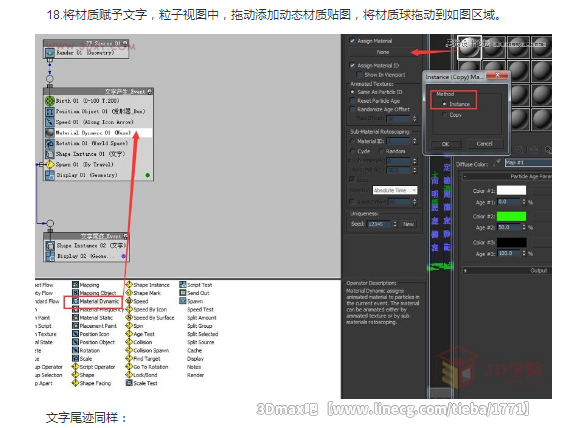Select Position Object operator in depot

[x=94, y=342]
